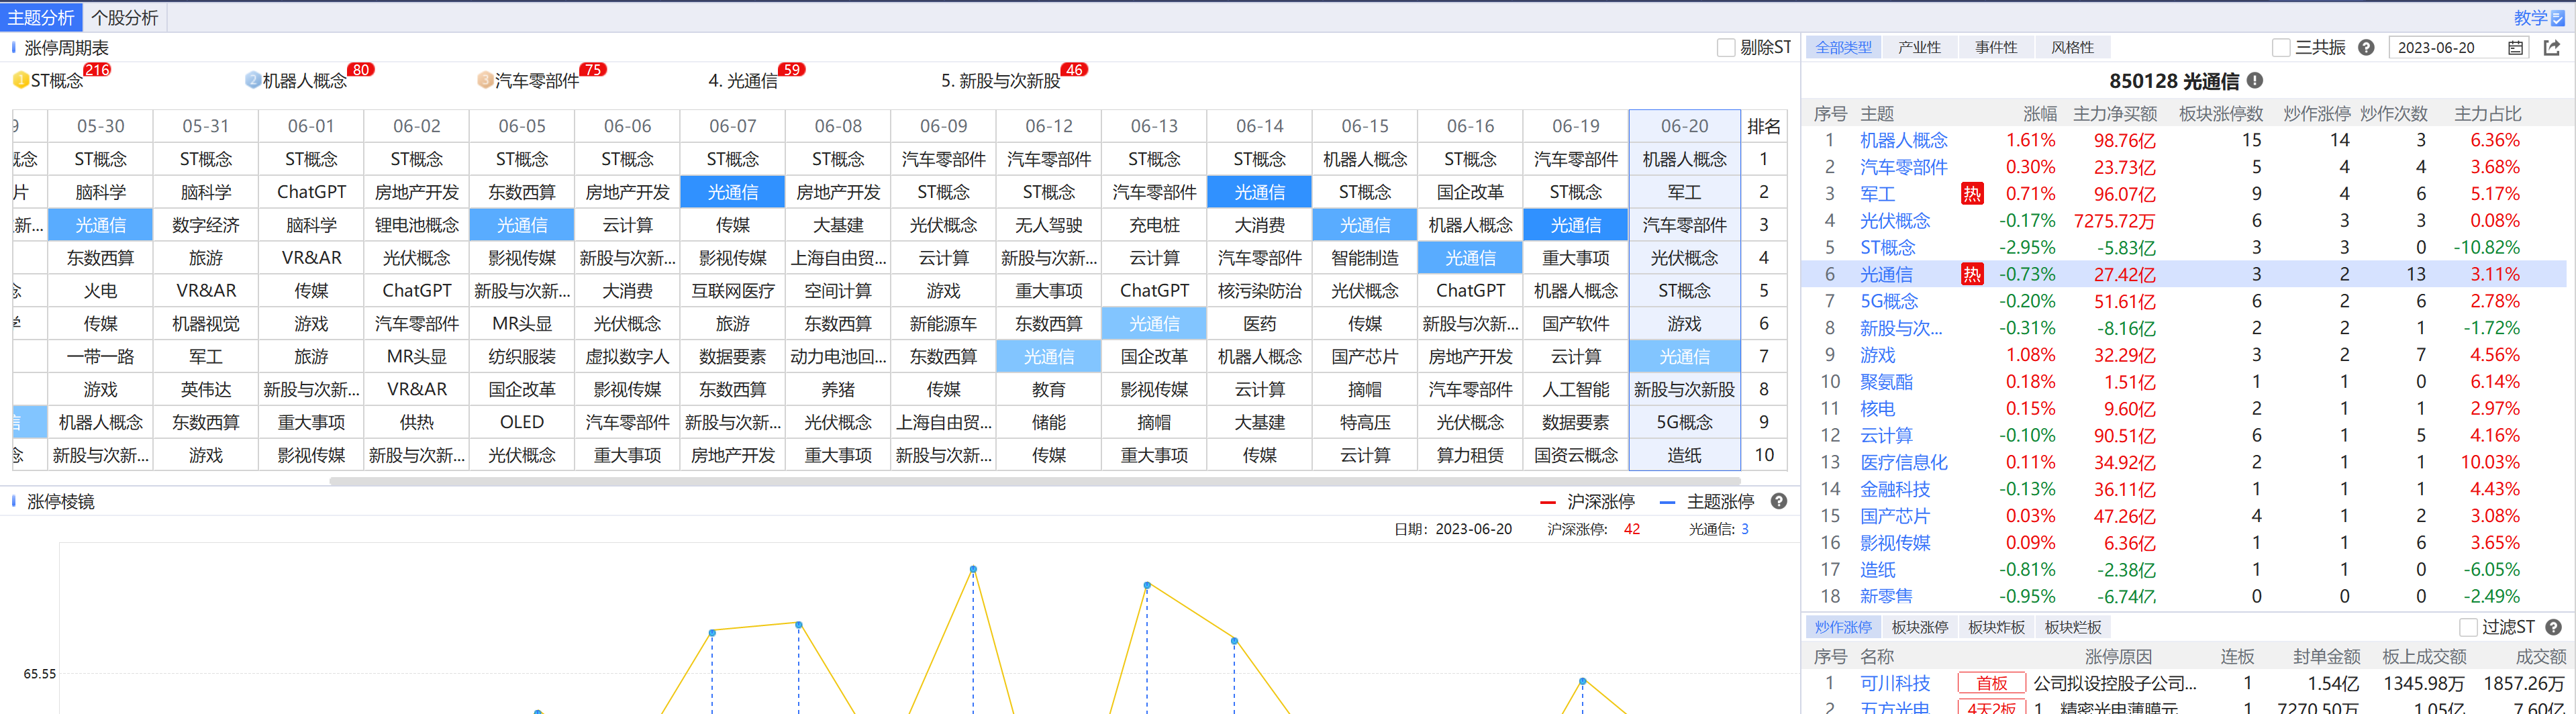Click 4. 光通信 ranking label
Screen dimensions: 2576x714
[x=743, y=80]
